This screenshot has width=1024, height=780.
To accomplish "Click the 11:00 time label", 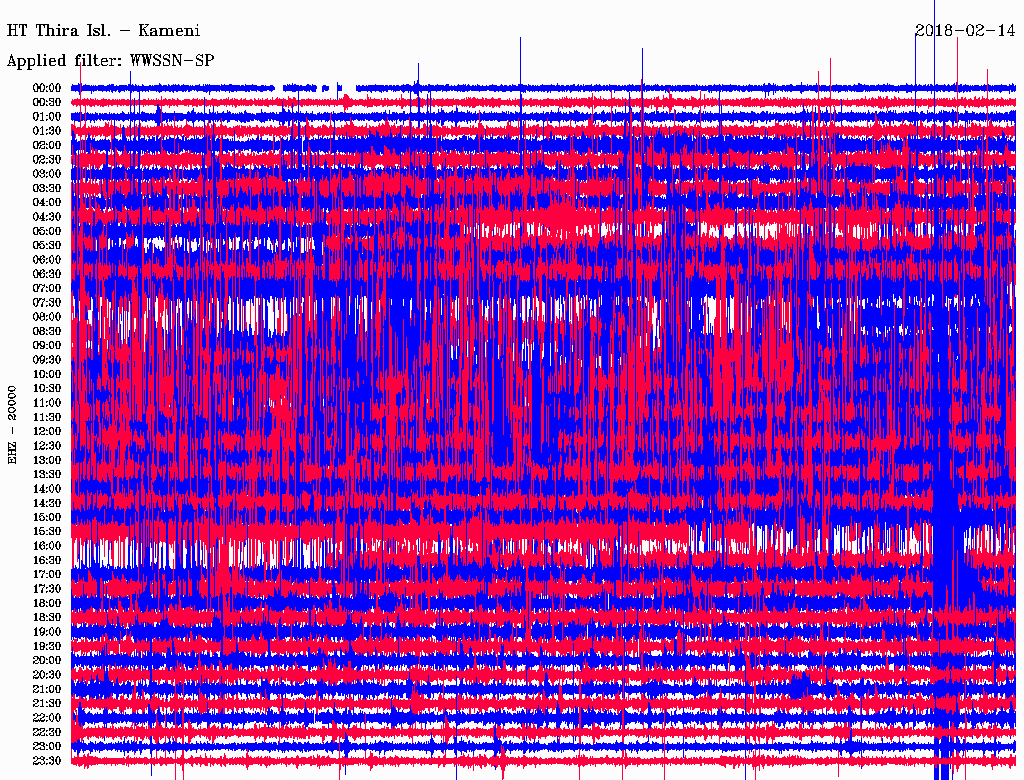I will tap(47, 403).
